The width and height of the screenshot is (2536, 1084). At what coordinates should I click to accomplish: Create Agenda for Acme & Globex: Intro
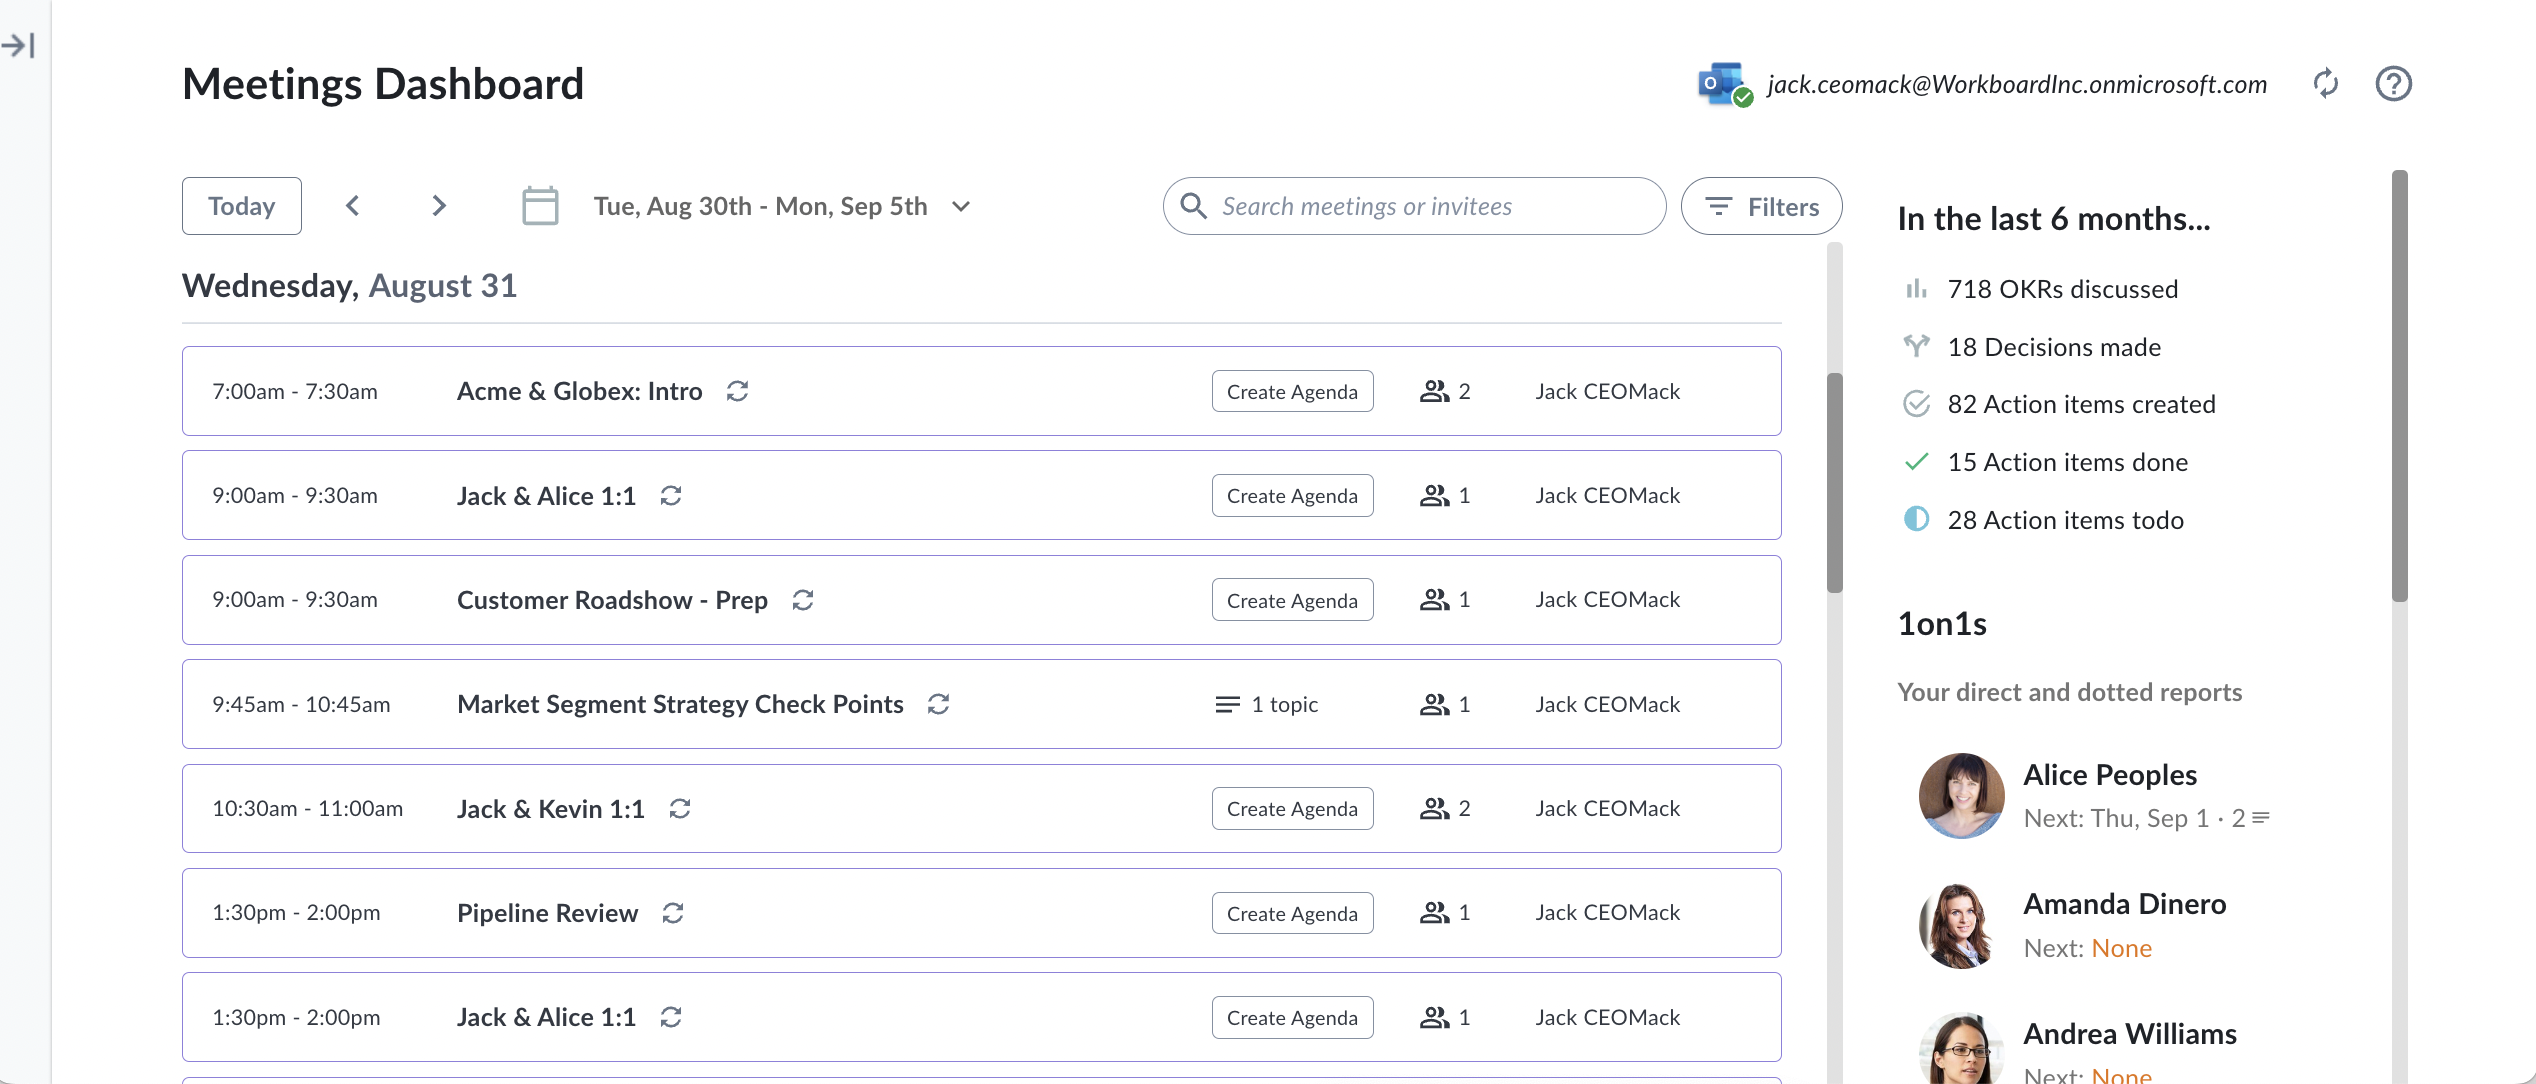click(x=1292, y=391)
